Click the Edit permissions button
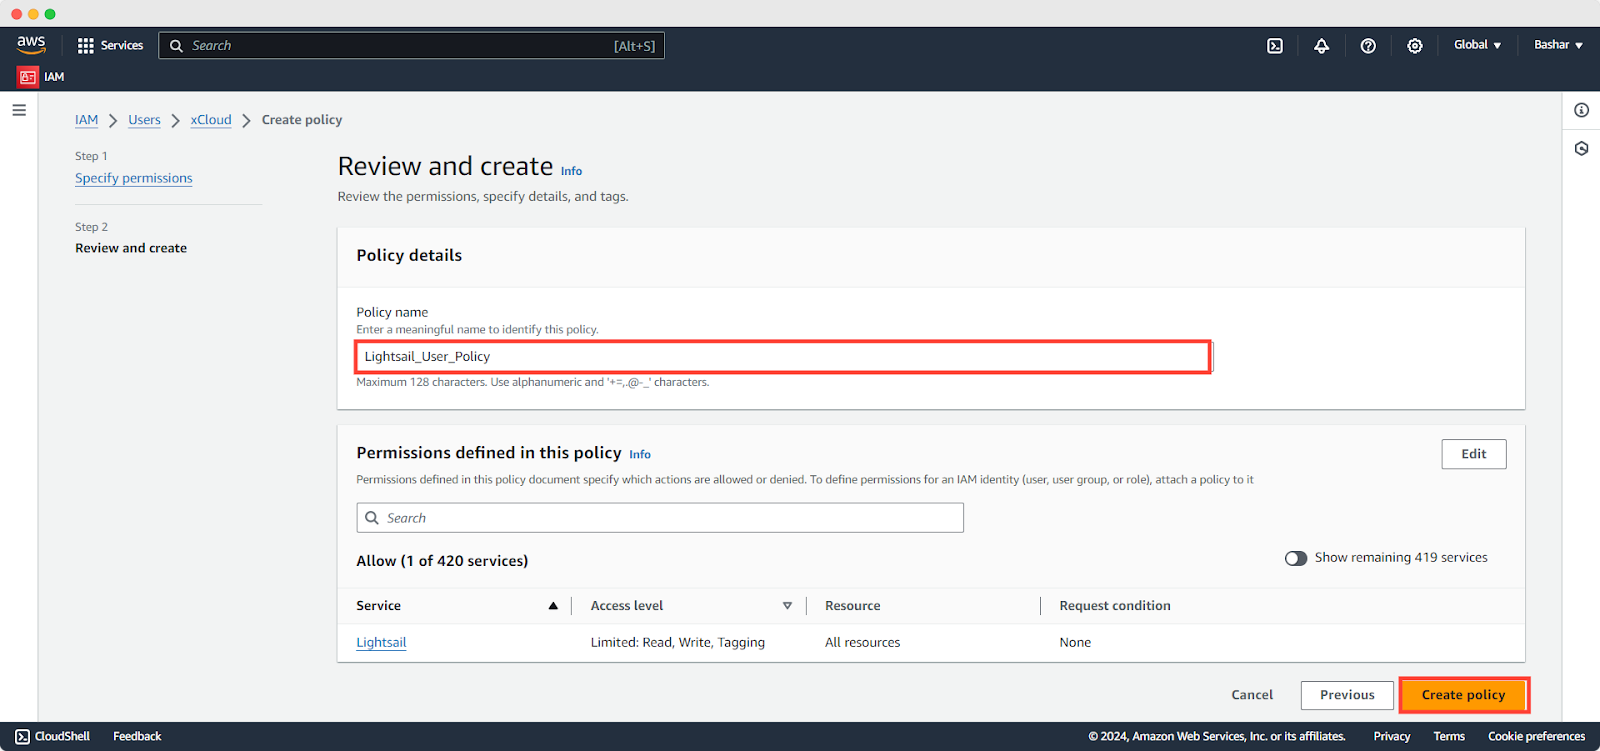Image resolution: width=1600 pixels, height=751 pixels. [1474, 454]
